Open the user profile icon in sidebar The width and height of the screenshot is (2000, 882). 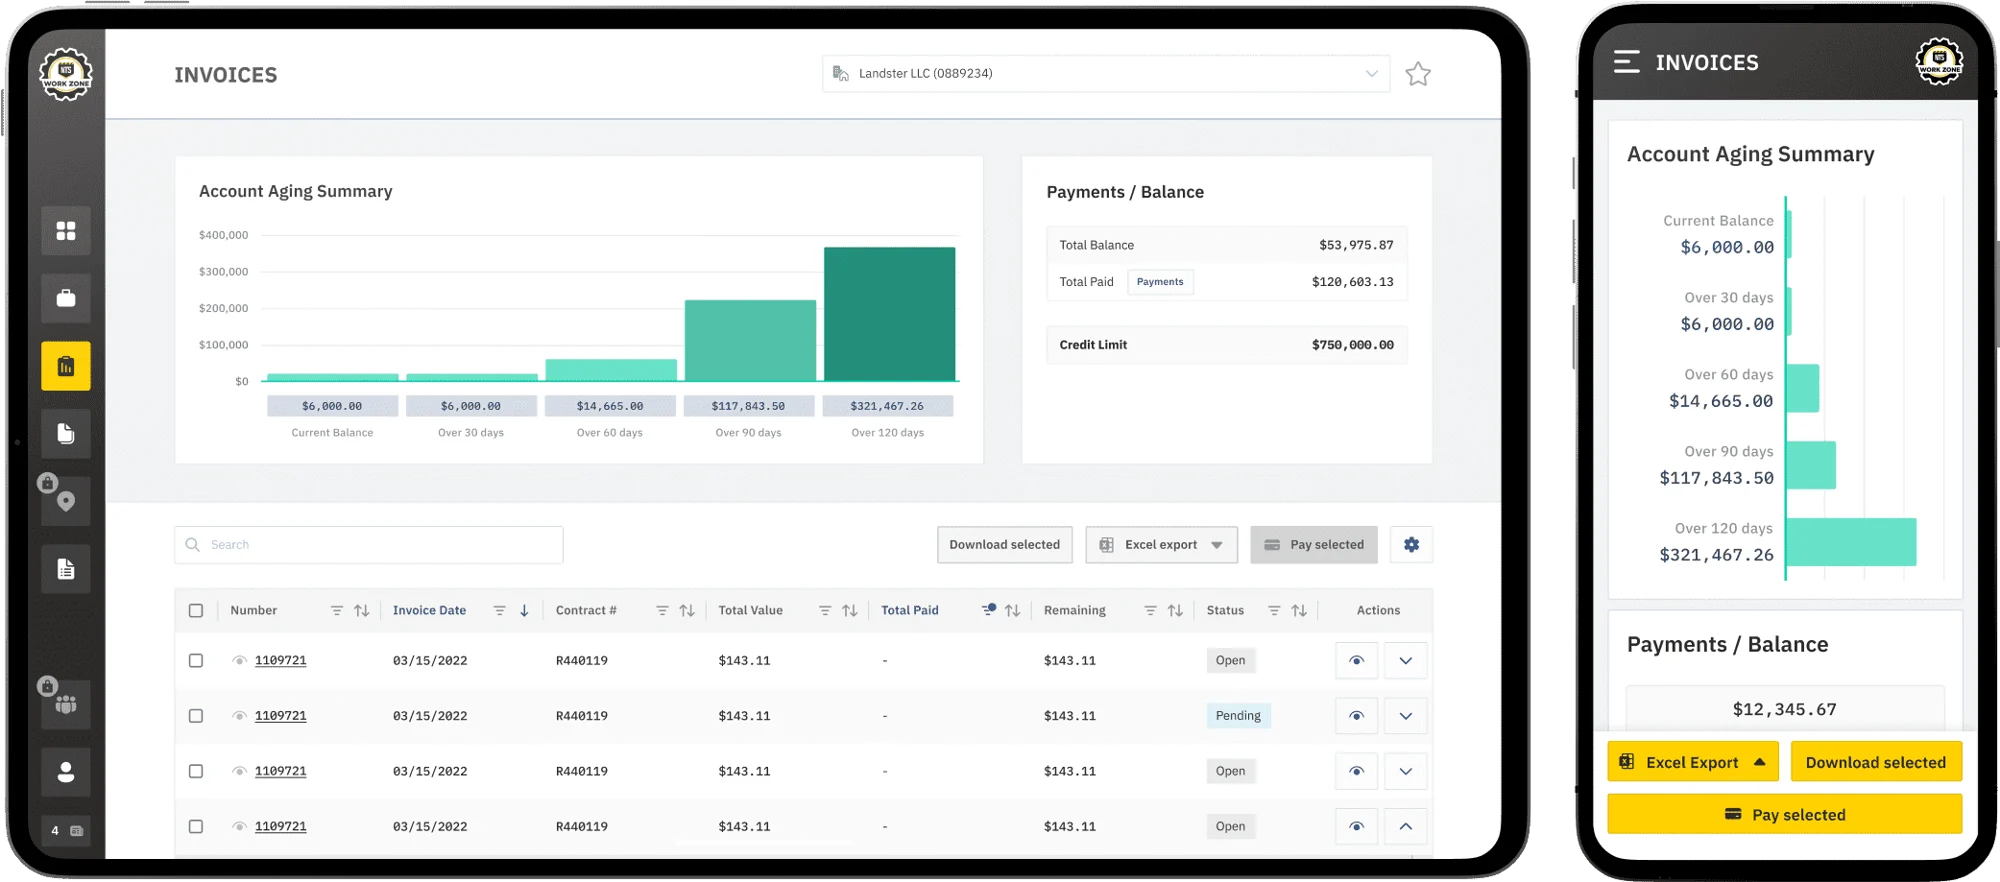click(66, 772)
